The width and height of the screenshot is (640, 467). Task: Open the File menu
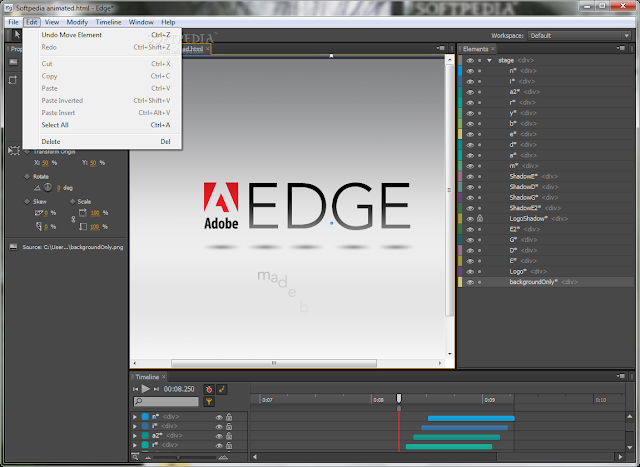pos(13,22)
